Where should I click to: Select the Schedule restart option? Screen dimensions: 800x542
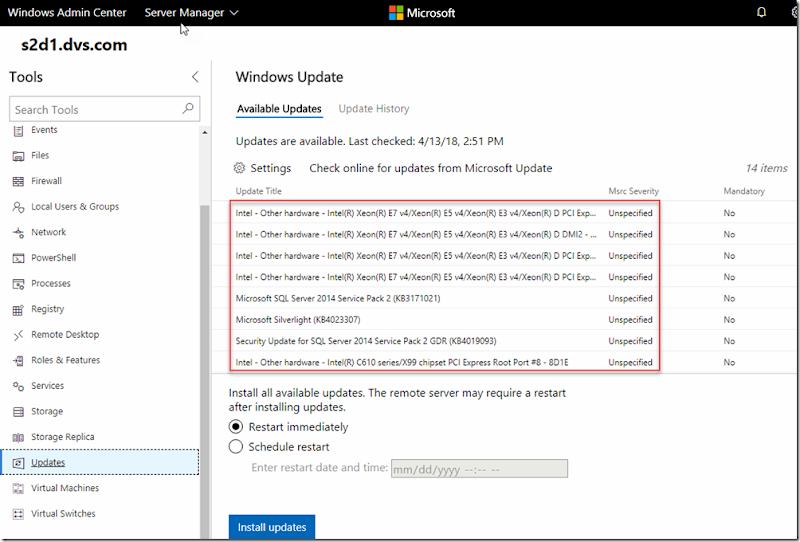pyautogui.click(x=236, y=447)
